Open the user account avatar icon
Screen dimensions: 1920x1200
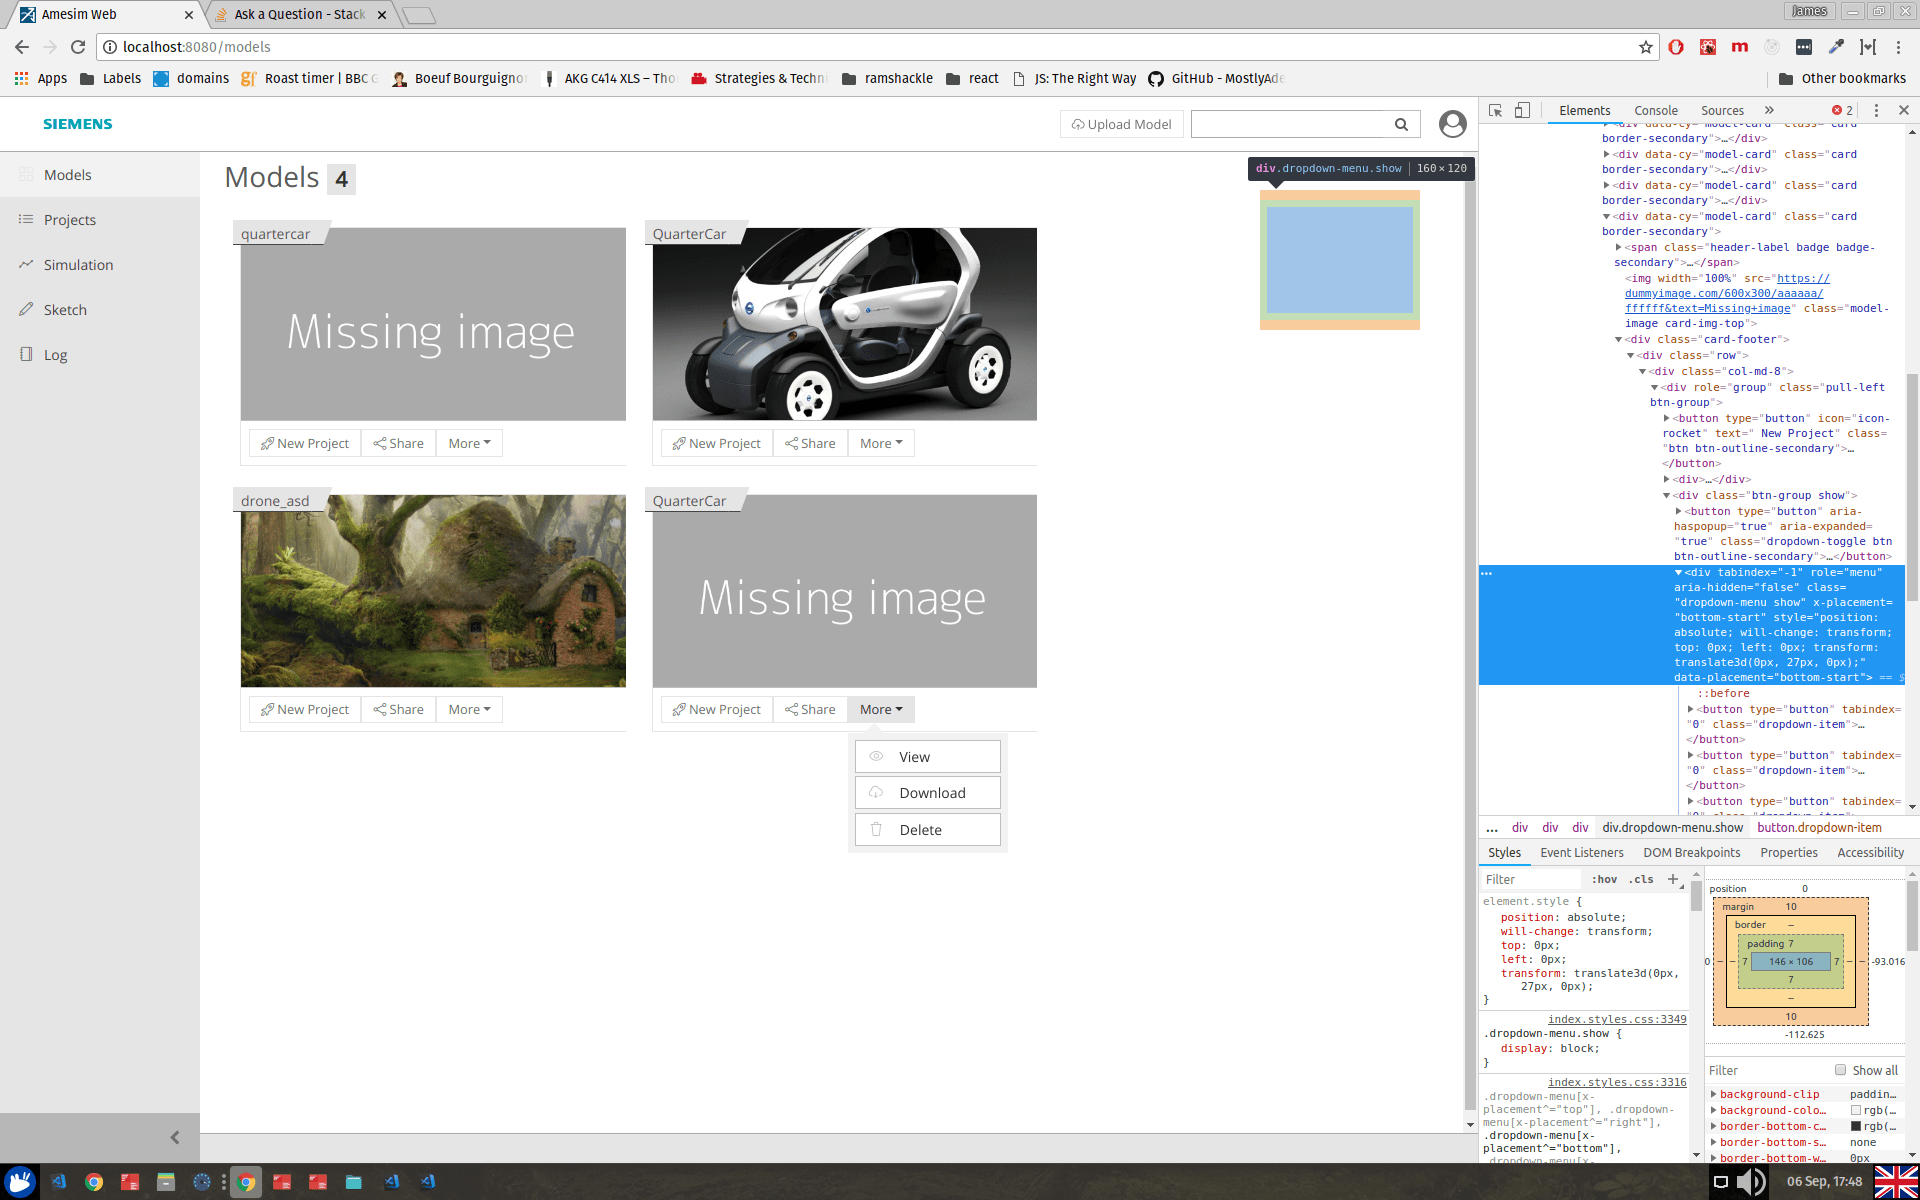point(1452,124)
